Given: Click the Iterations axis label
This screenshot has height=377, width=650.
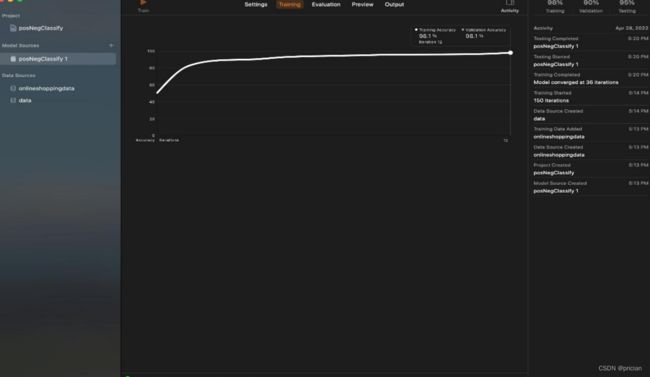Looking at the screenshot, I should (x=169, y=140).
